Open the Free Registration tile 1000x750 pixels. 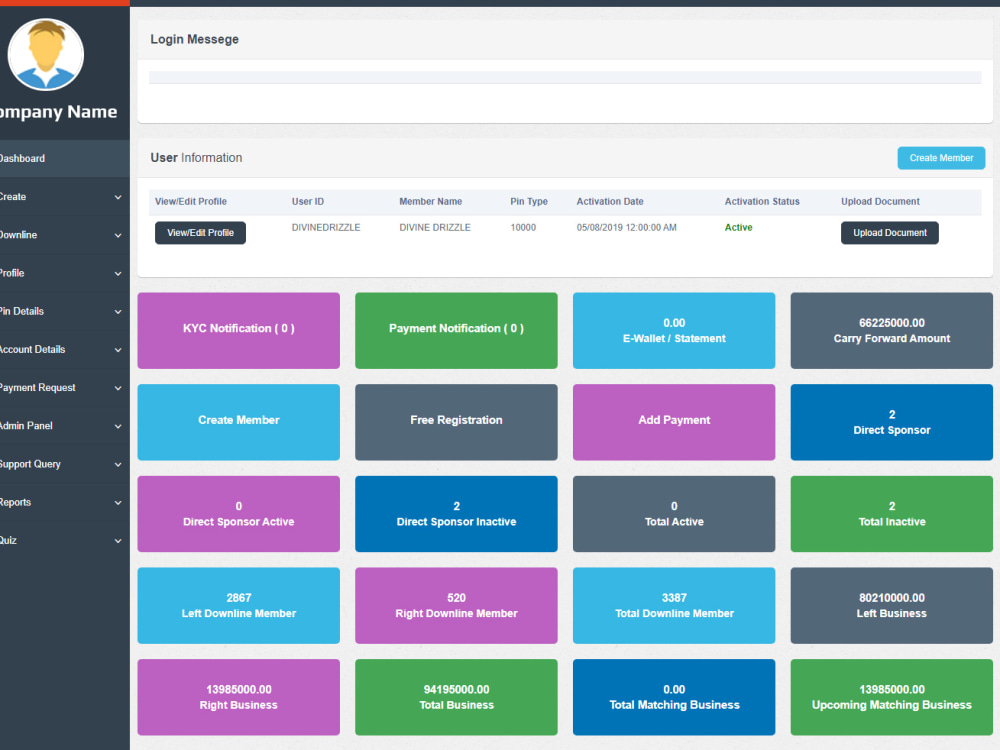[x=456, y=422]
